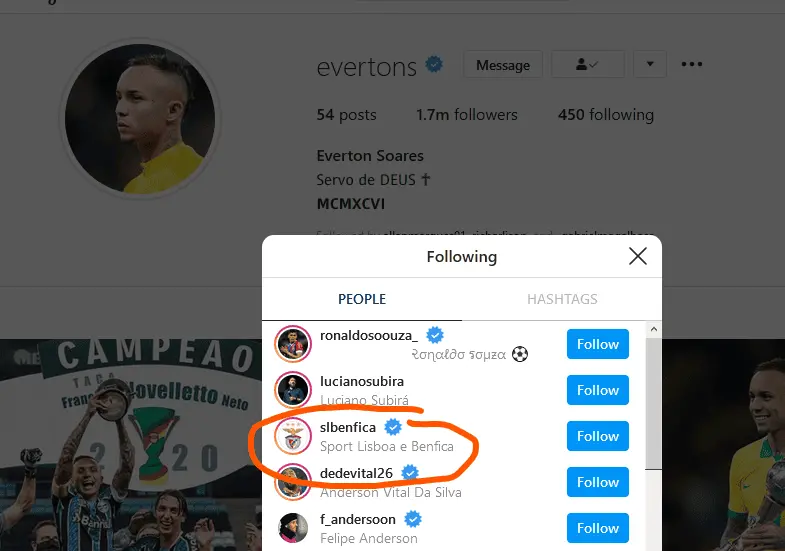Open ronaldosoouza_ avatar
Screen dimensions: 785x551
point(293,344)
